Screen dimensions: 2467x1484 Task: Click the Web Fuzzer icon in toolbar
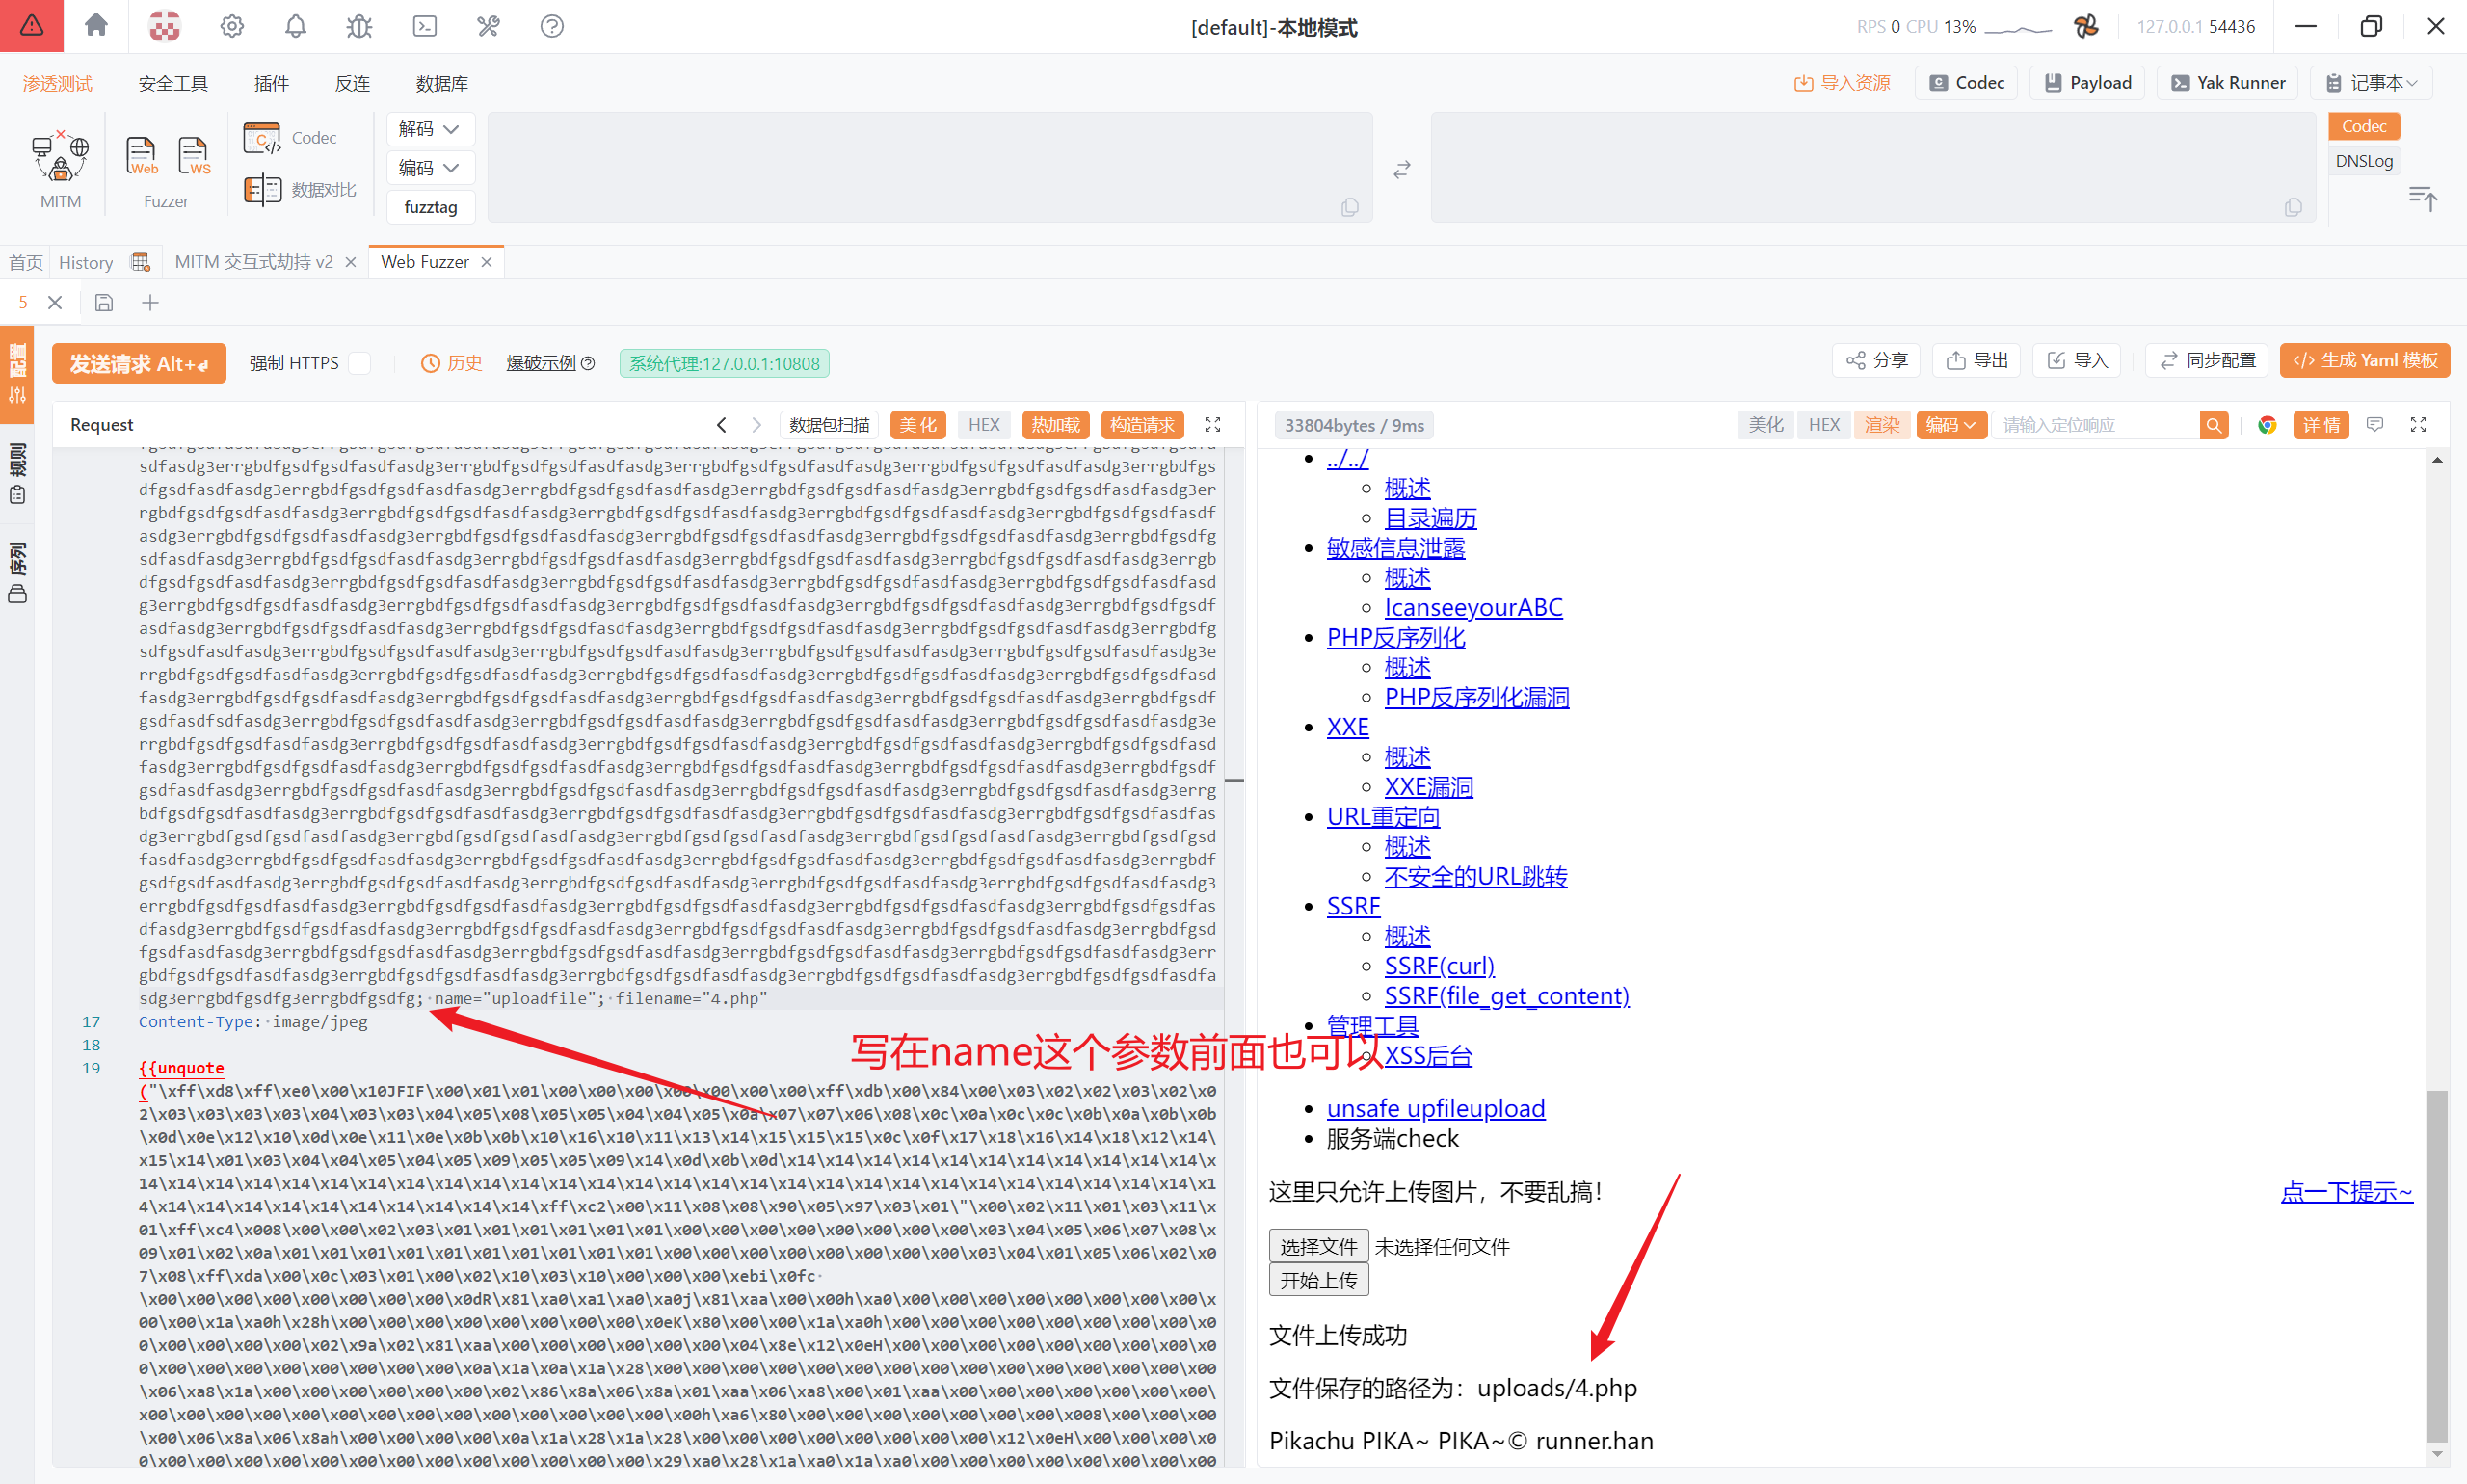(141, 156)
